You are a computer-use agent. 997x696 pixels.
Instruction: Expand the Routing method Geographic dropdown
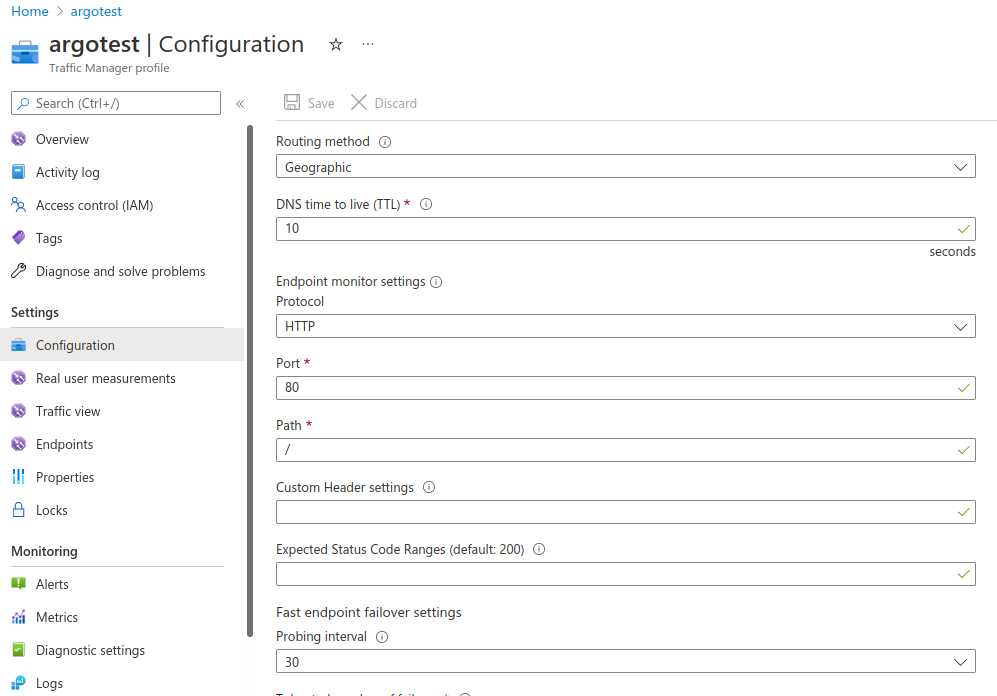pos(625,167)
